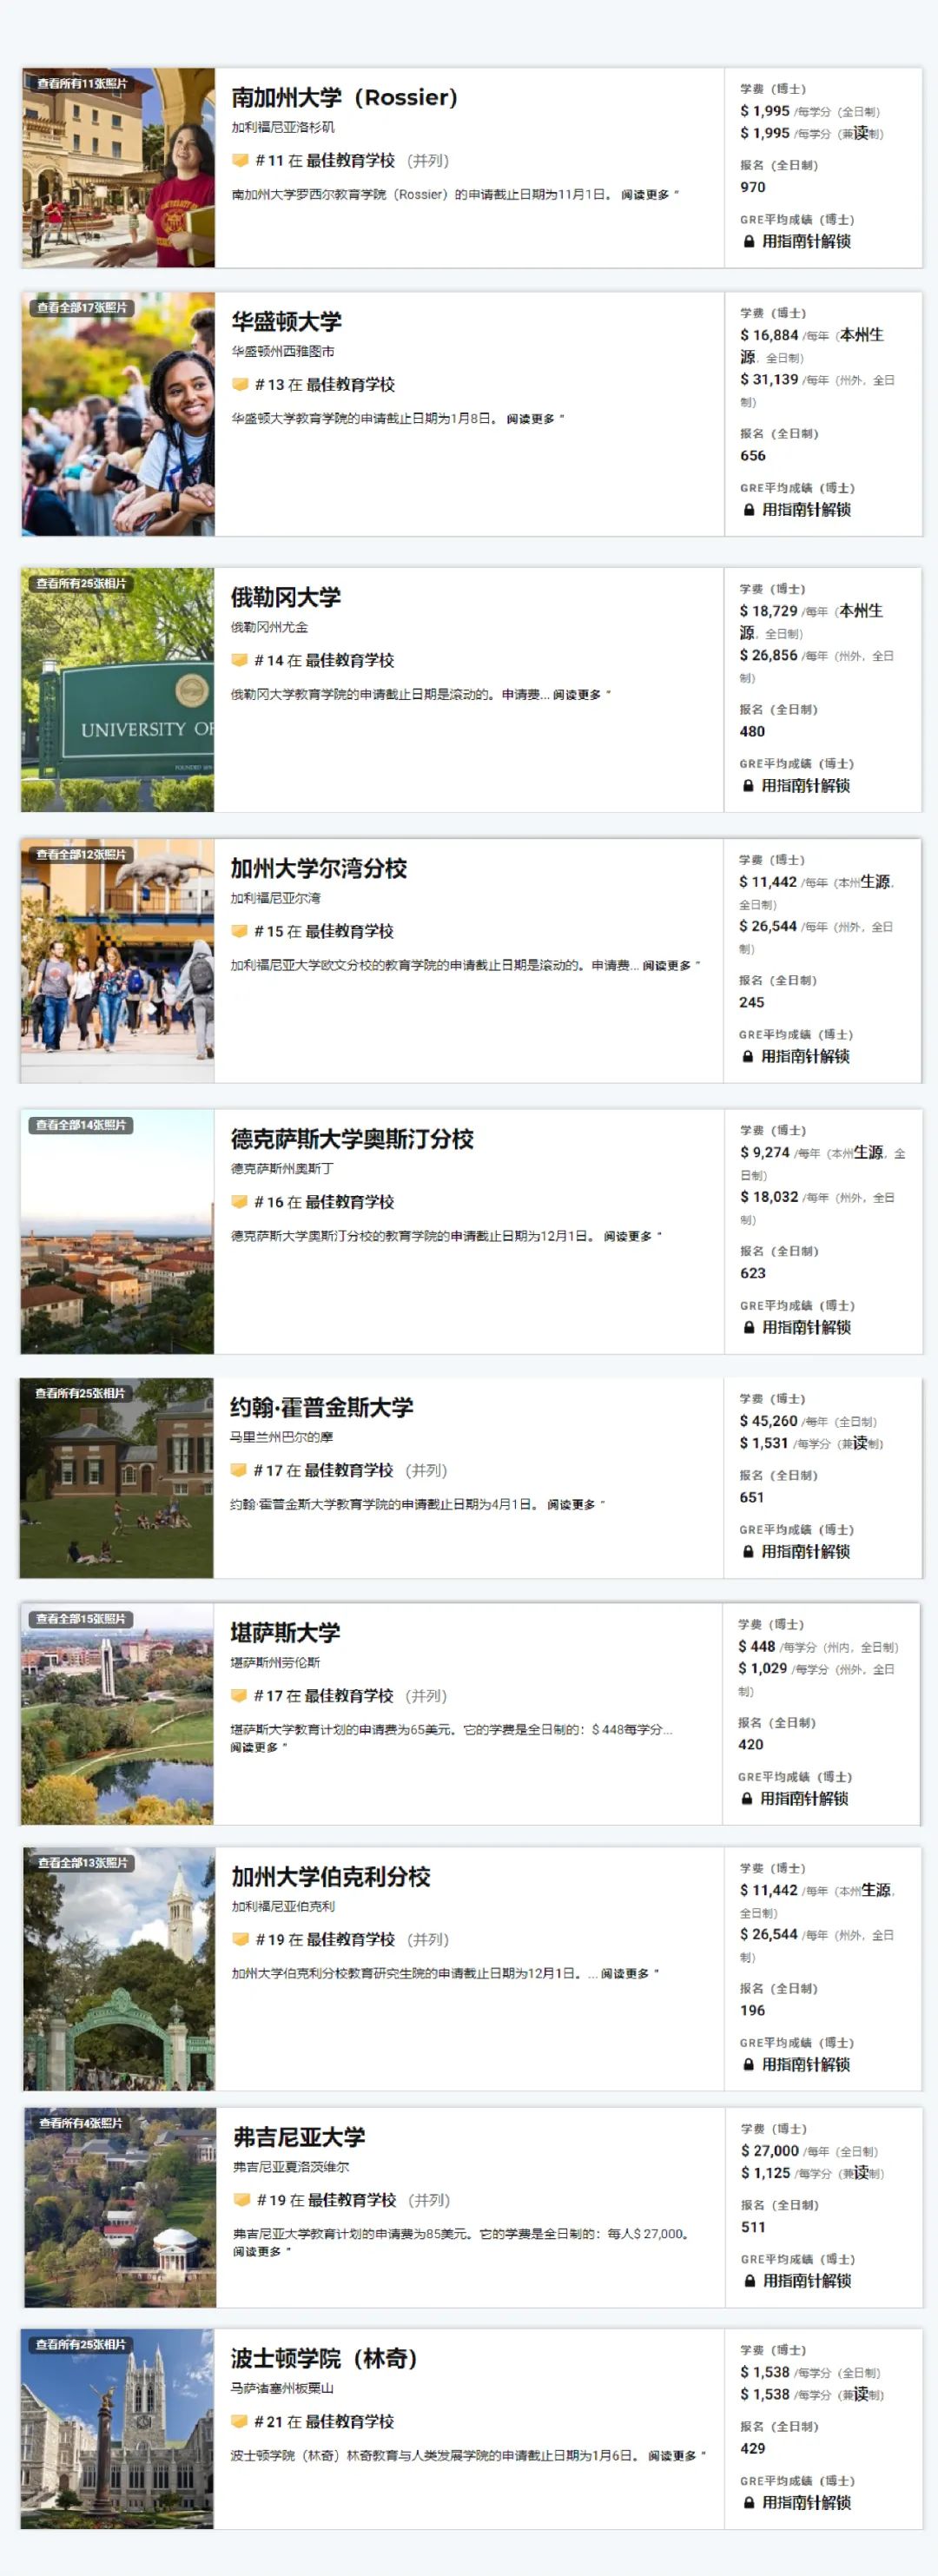Click the lock icon in 德克萨斯大学奥斯汀分校 card
The height and width of the screenshot is (2576, 938).
749,1327
